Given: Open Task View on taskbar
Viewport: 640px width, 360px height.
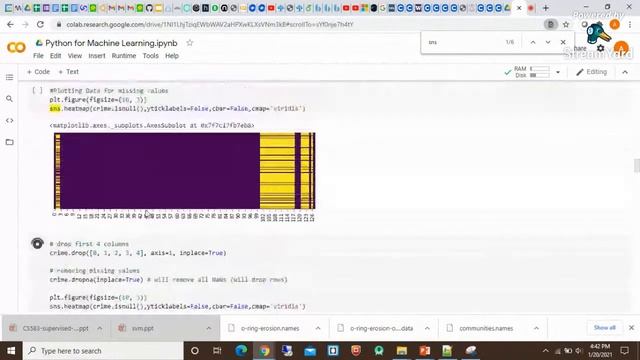Looking at the screenshot, I should (217, 351).
